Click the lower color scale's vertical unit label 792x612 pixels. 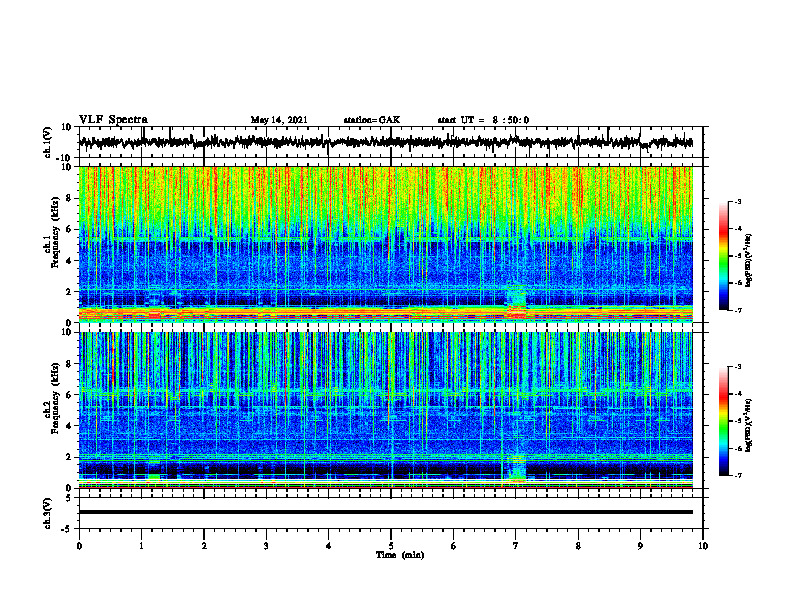[x=749, y=426]
